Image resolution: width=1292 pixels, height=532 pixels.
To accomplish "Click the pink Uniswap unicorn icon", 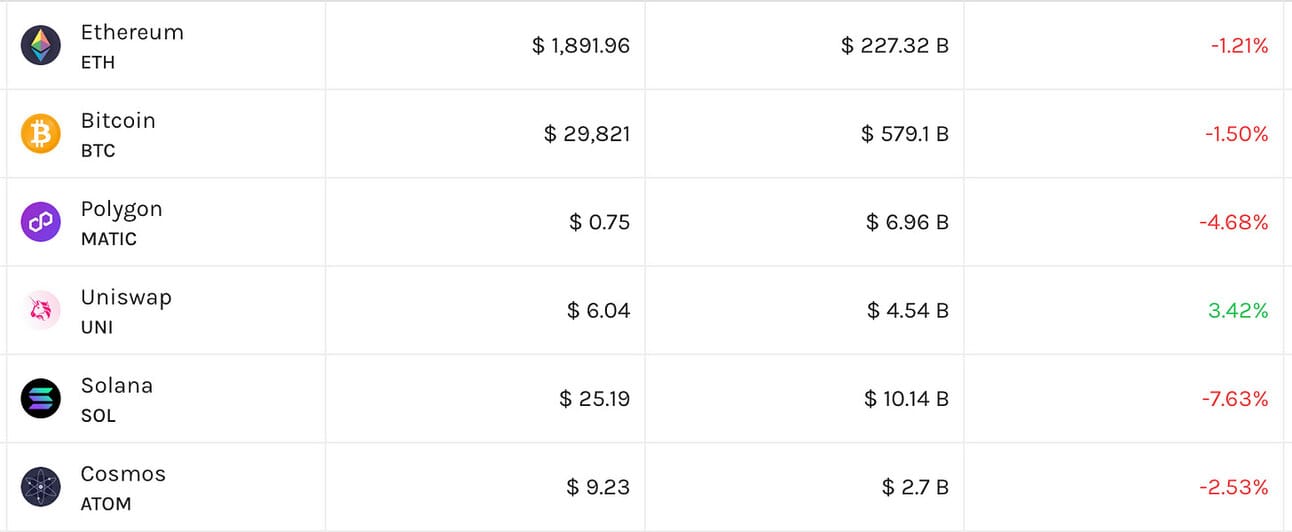I will coord(41,310).
